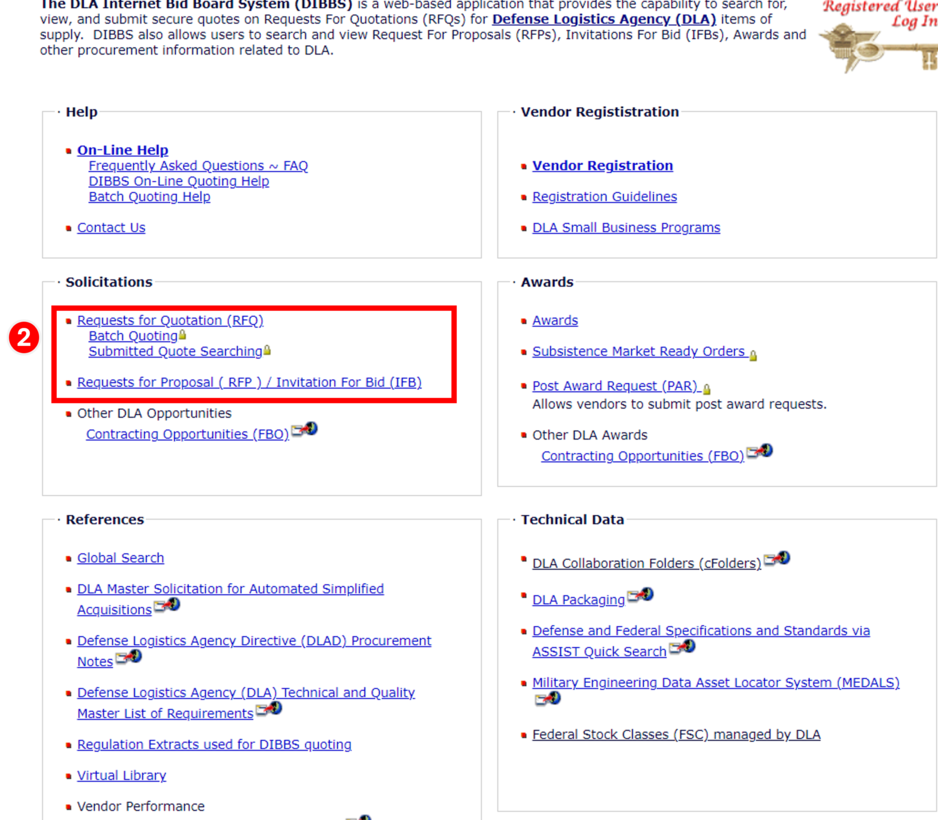Click the lock icon next to Submitted Quote Searching
The height and width of the screenshot is (820, 938).
[x=267, y=351]
